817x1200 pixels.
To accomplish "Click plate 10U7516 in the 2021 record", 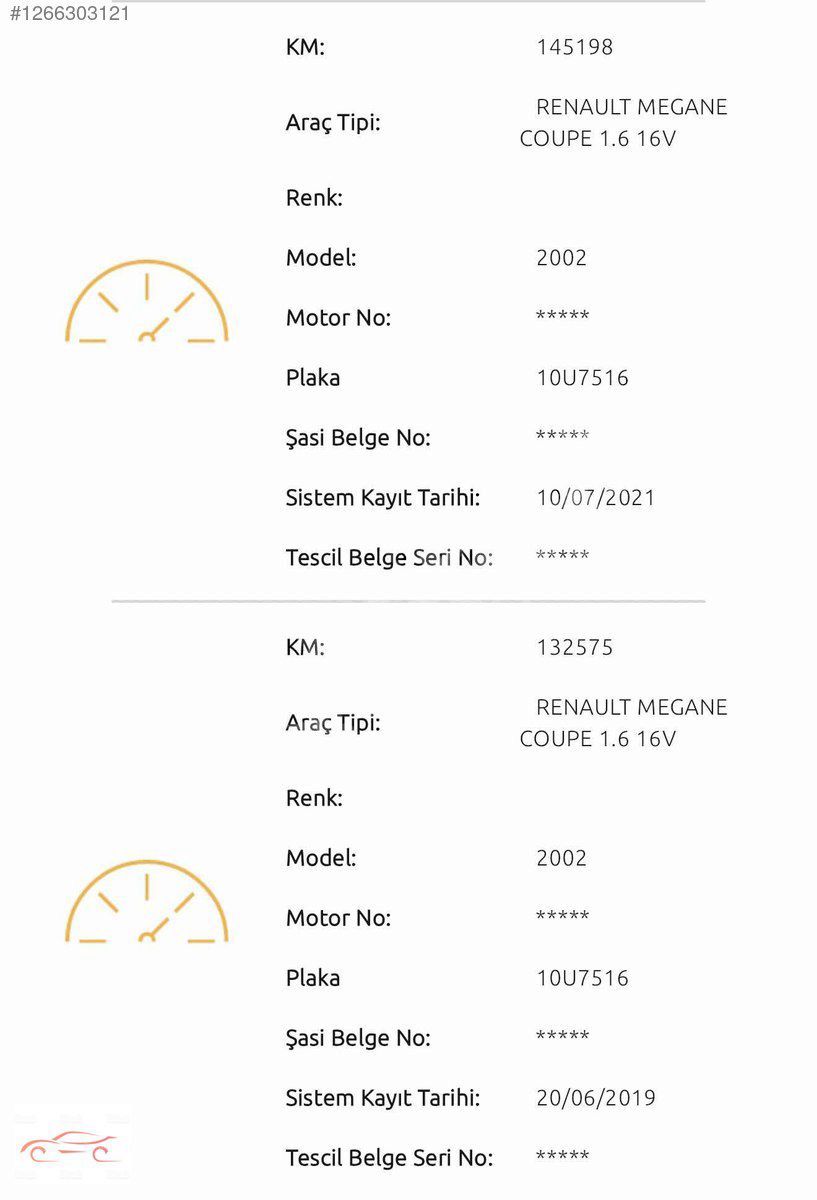I will coord(583,378).
